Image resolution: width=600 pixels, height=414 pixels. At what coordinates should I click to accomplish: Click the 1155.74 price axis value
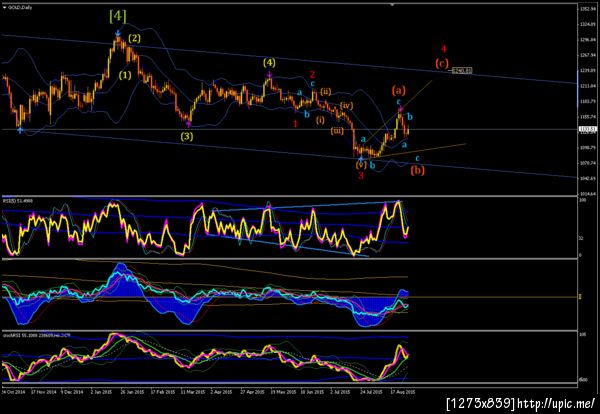[x=586, y=117]
